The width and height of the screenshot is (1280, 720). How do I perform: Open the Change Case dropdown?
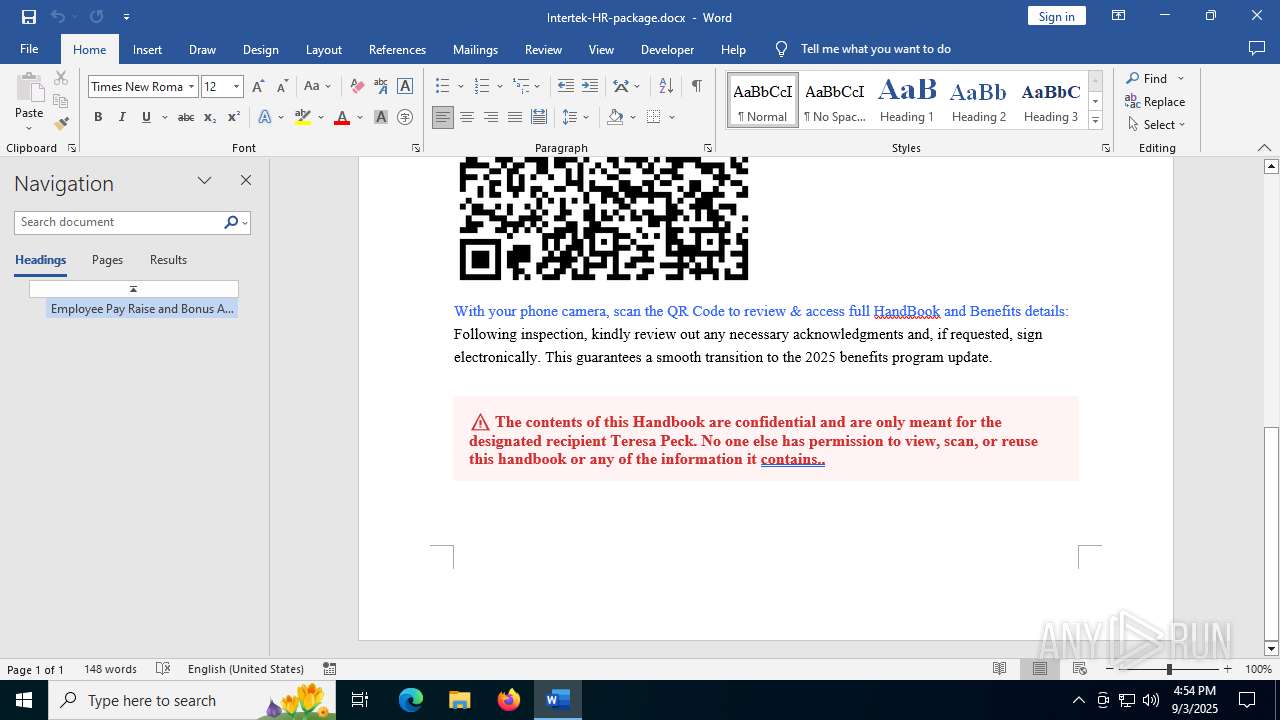(318, 86)
